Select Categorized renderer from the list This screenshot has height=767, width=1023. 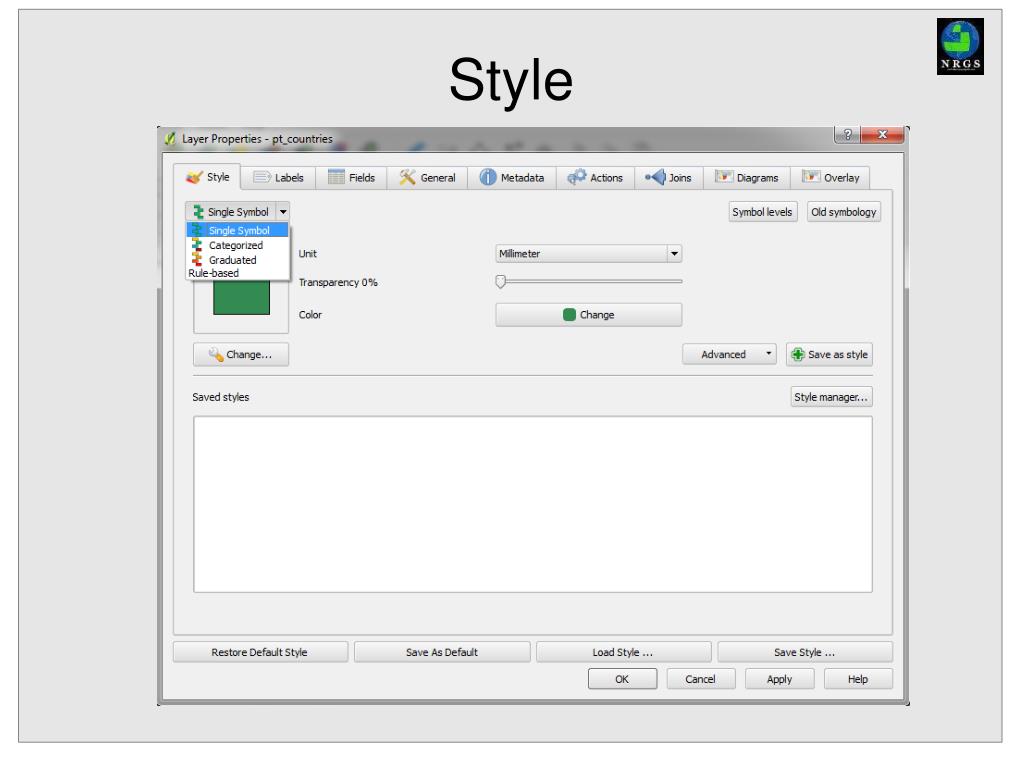tap(237, 245)
